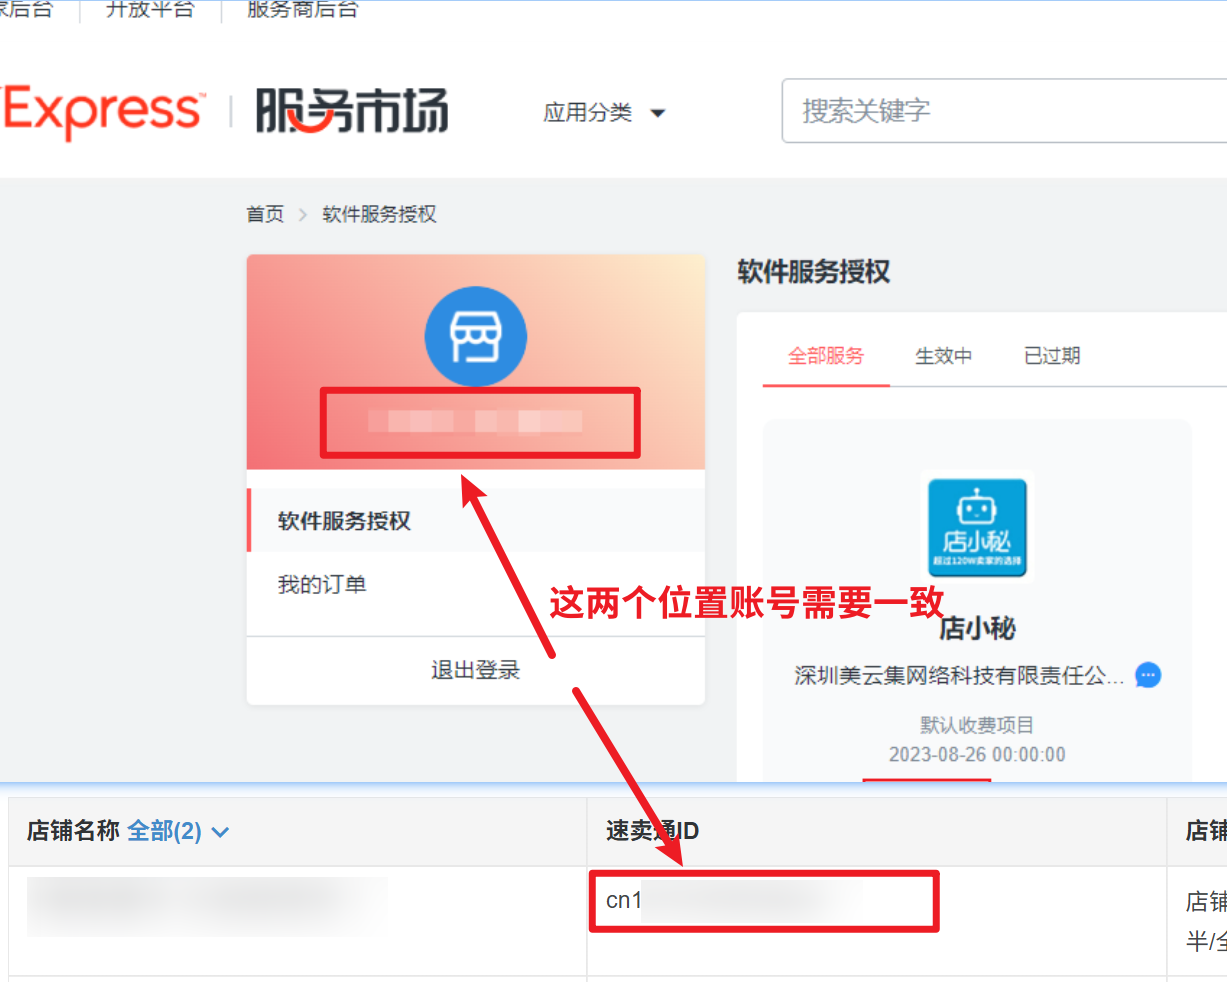The width and height of the screenshot is (1227, 982).
Task: Expand the 应用分类 dropdown
Action: tap(603, 112)
